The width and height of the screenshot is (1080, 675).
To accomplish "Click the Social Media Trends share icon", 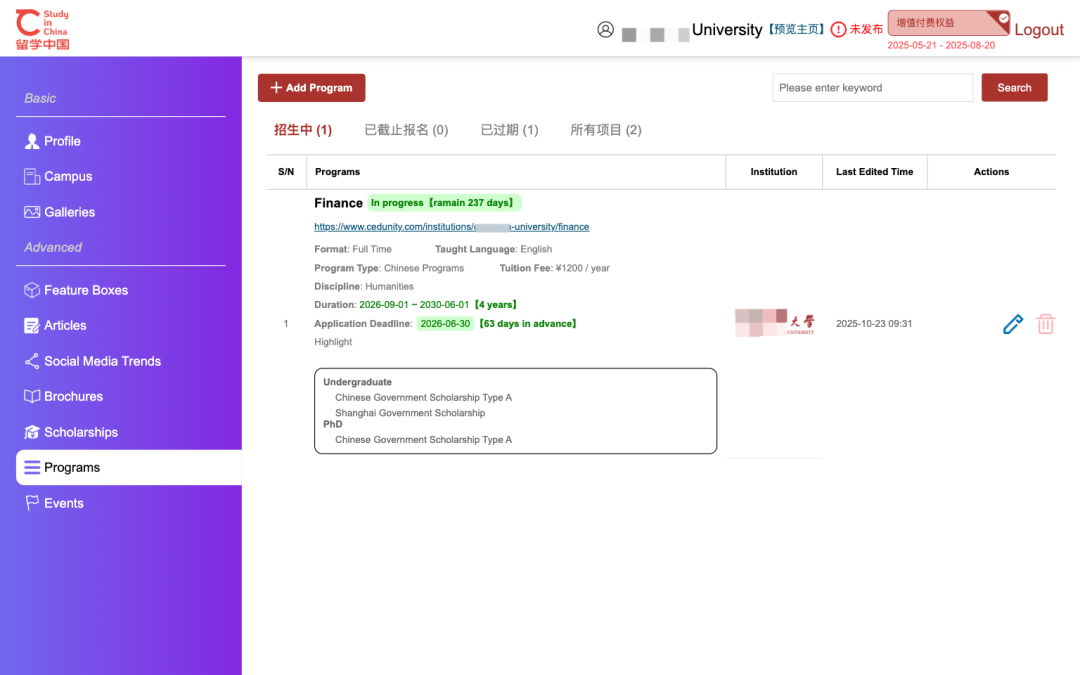I will [x=32, y=361].
